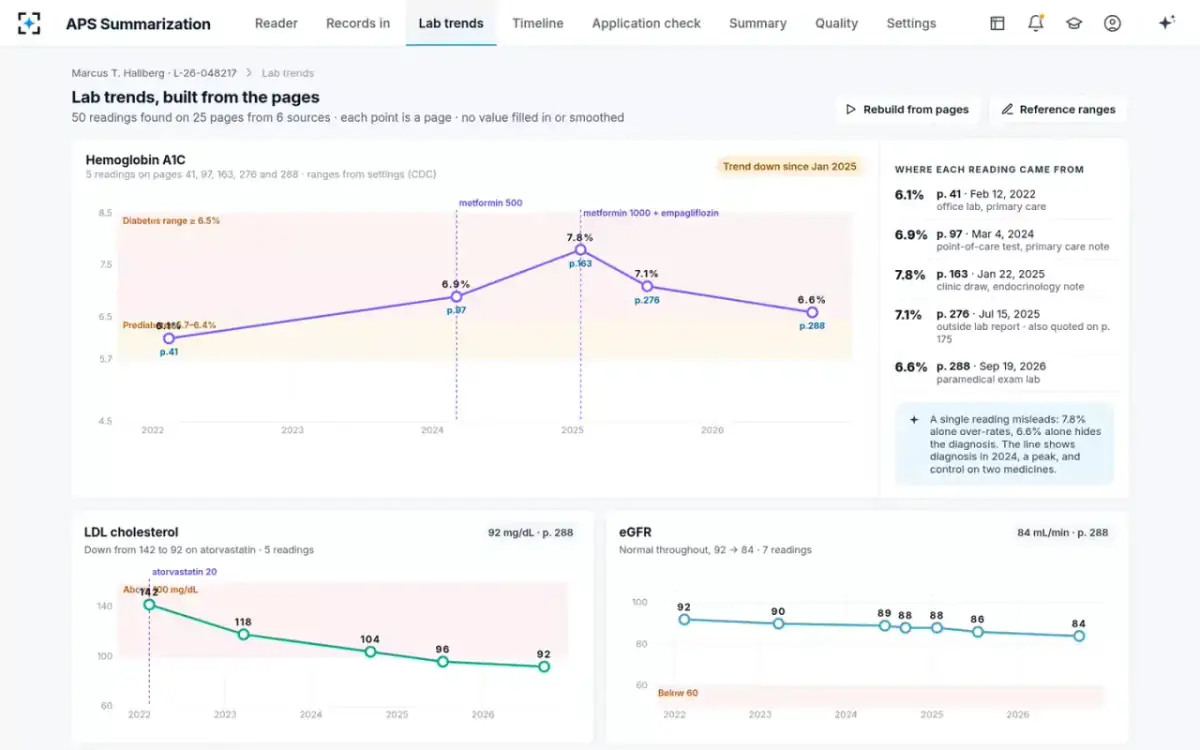Click the Hemoglobin A1C chart title
Screen dimensions: 1200x750
click(135, 160)
